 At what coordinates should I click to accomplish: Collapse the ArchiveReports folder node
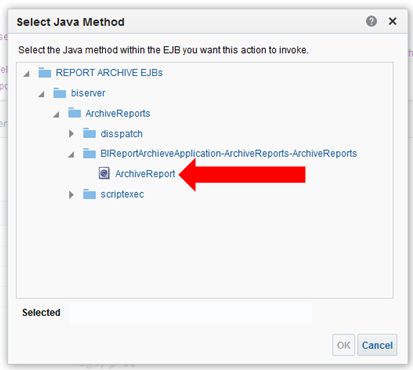56,115
